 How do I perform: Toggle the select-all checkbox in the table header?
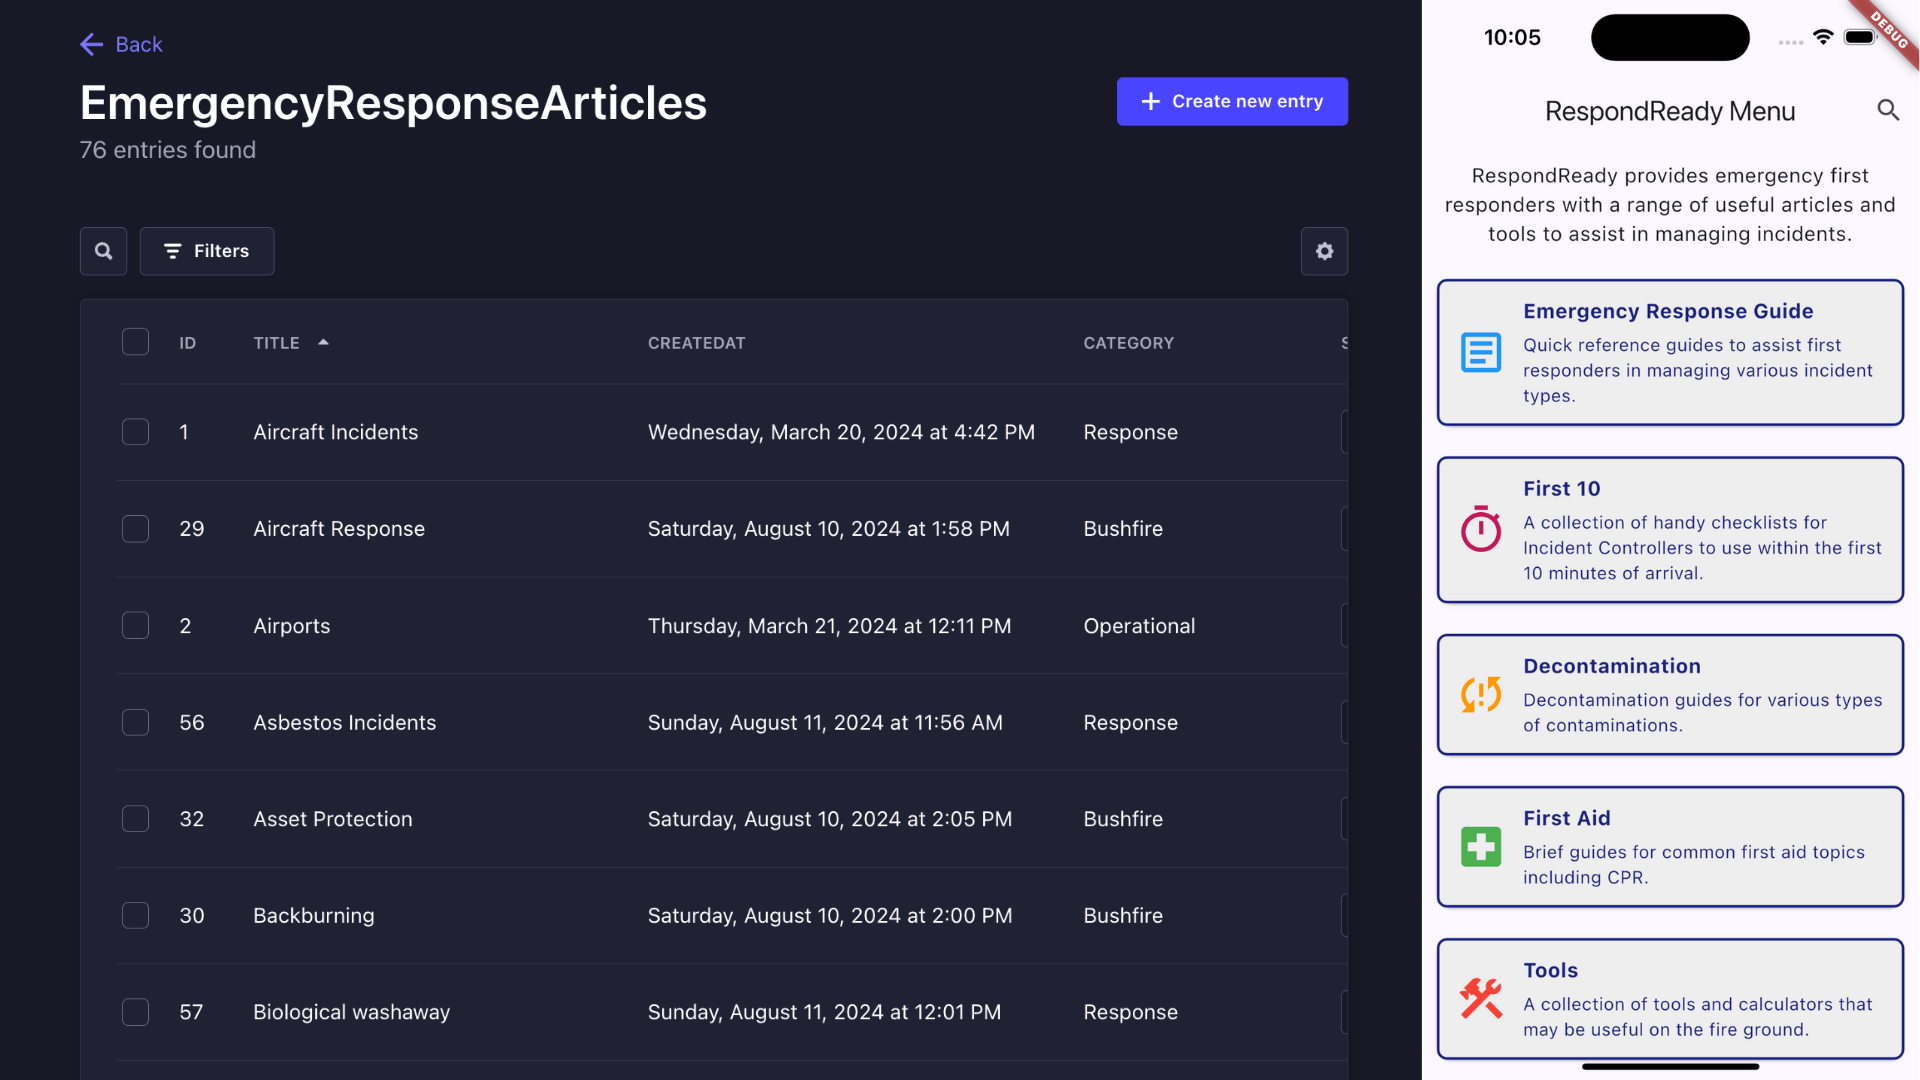(x=135, y=342)
